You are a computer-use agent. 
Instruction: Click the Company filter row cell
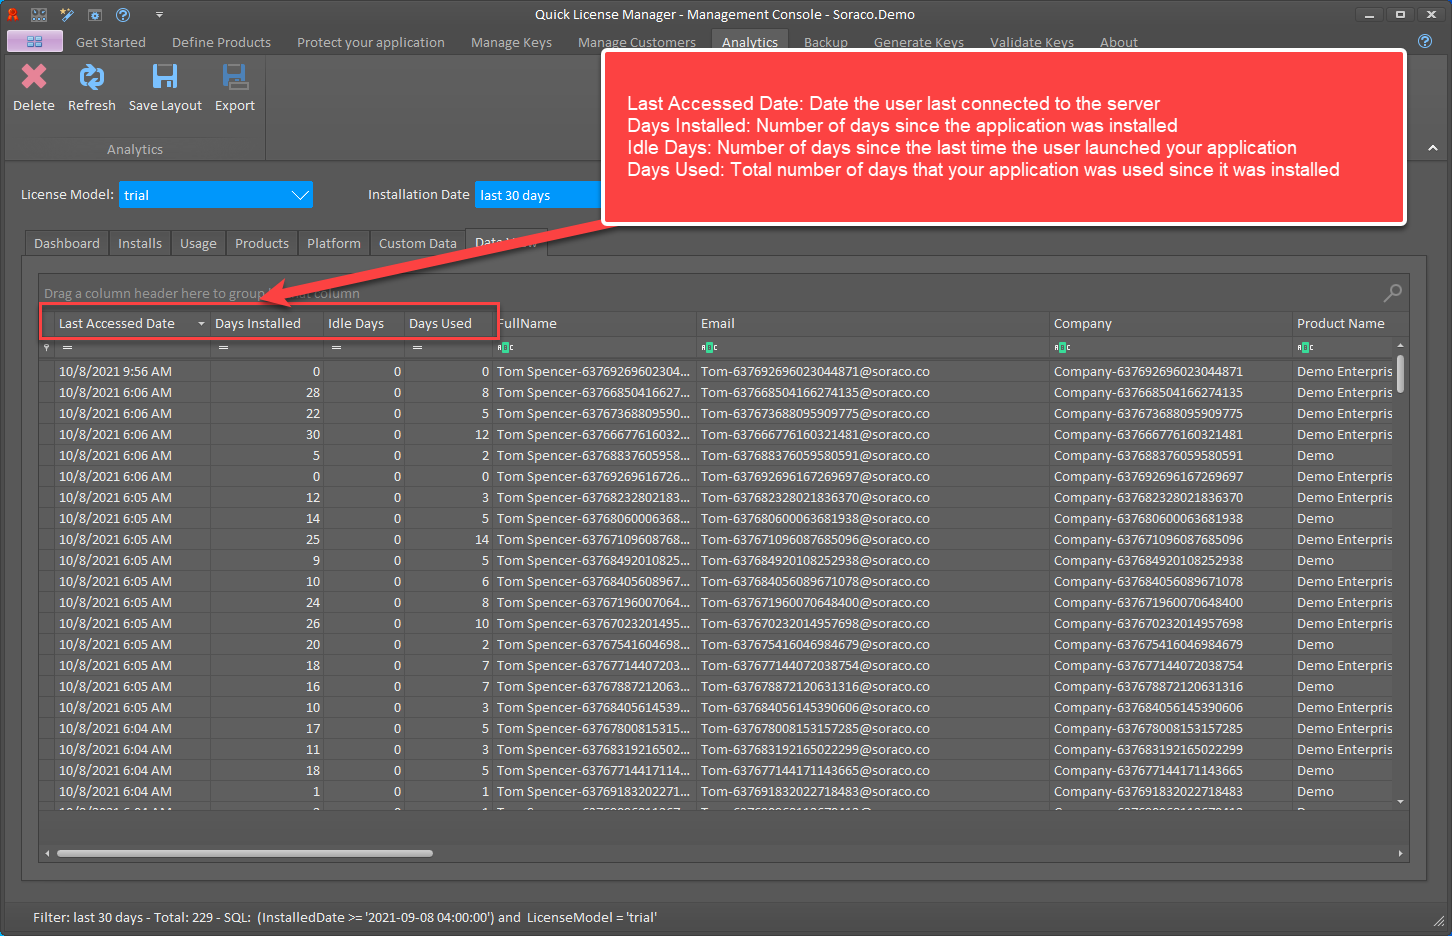pos(1170,347)
